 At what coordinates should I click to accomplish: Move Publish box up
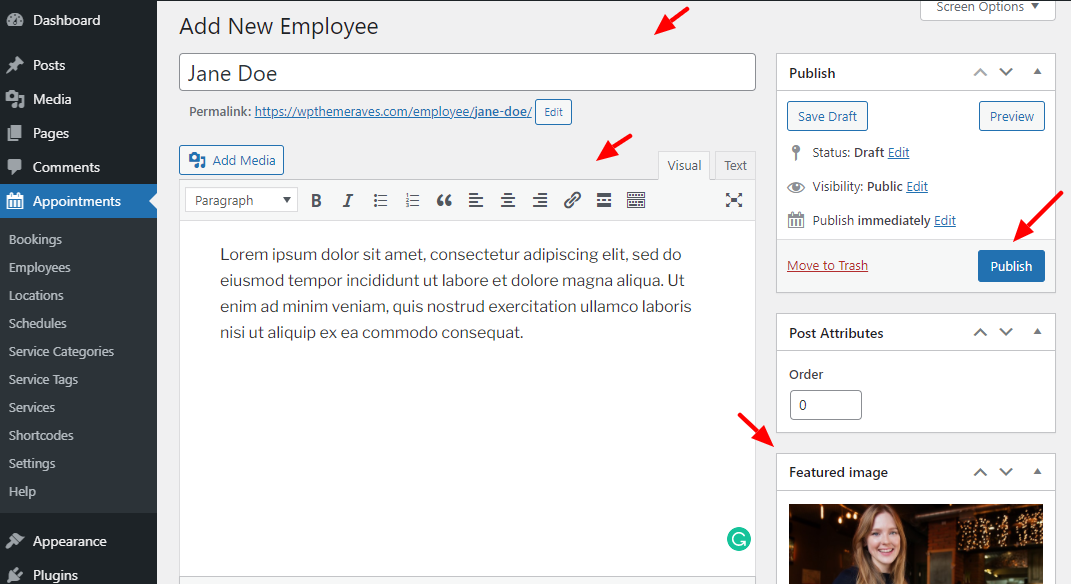pyautogui.click(x=980, y=72)
